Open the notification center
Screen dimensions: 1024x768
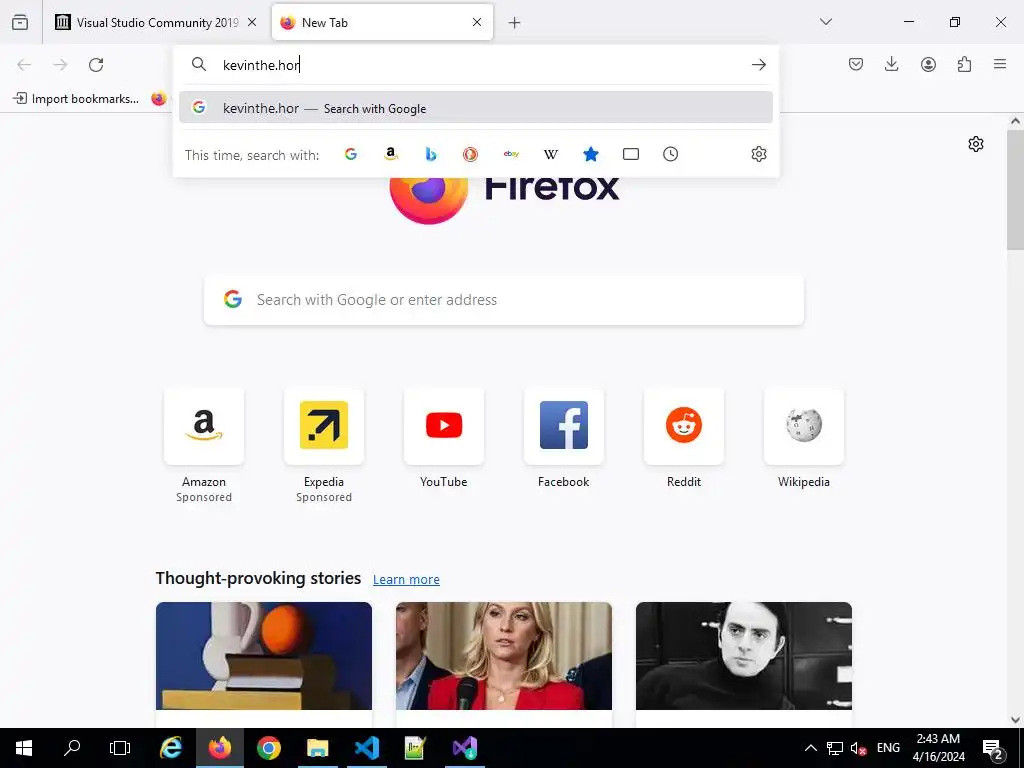(993, 748)
